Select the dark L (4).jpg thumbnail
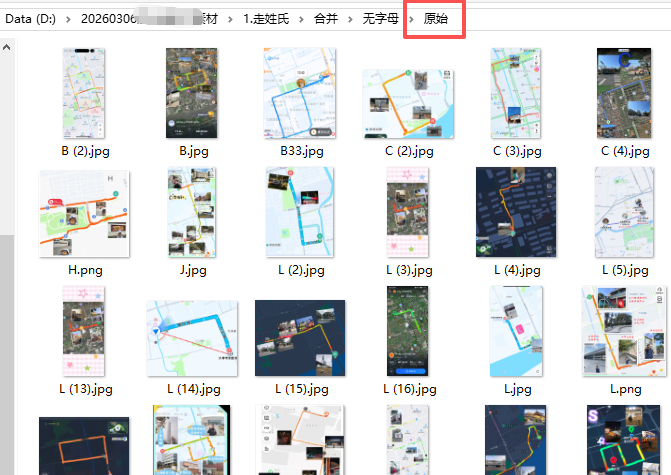The image size is (671, 475). pos(516,212)
